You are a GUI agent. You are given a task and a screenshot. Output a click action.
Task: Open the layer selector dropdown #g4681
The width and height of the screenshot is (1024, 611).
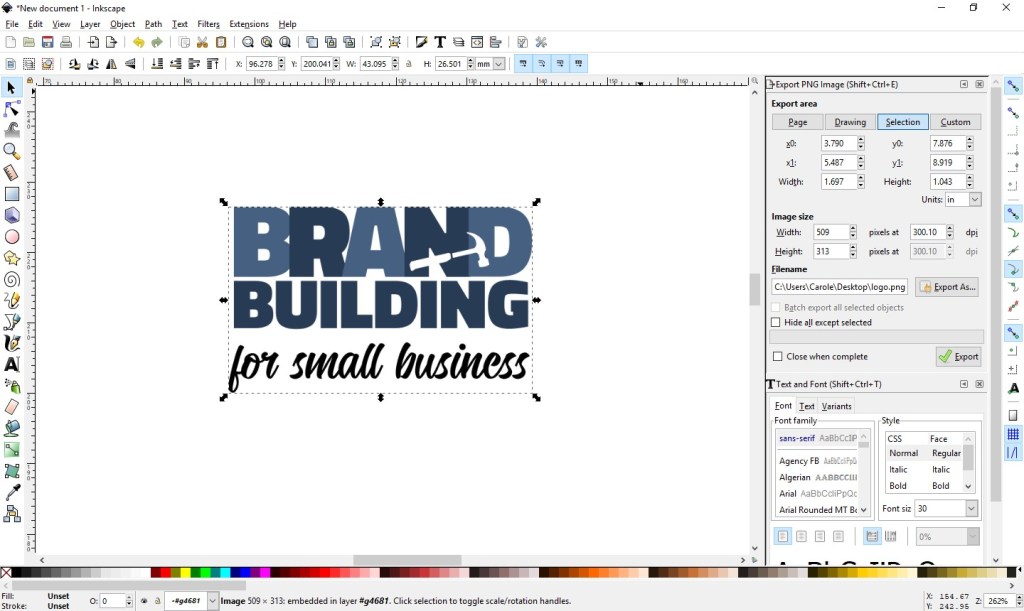coord(212,601)
